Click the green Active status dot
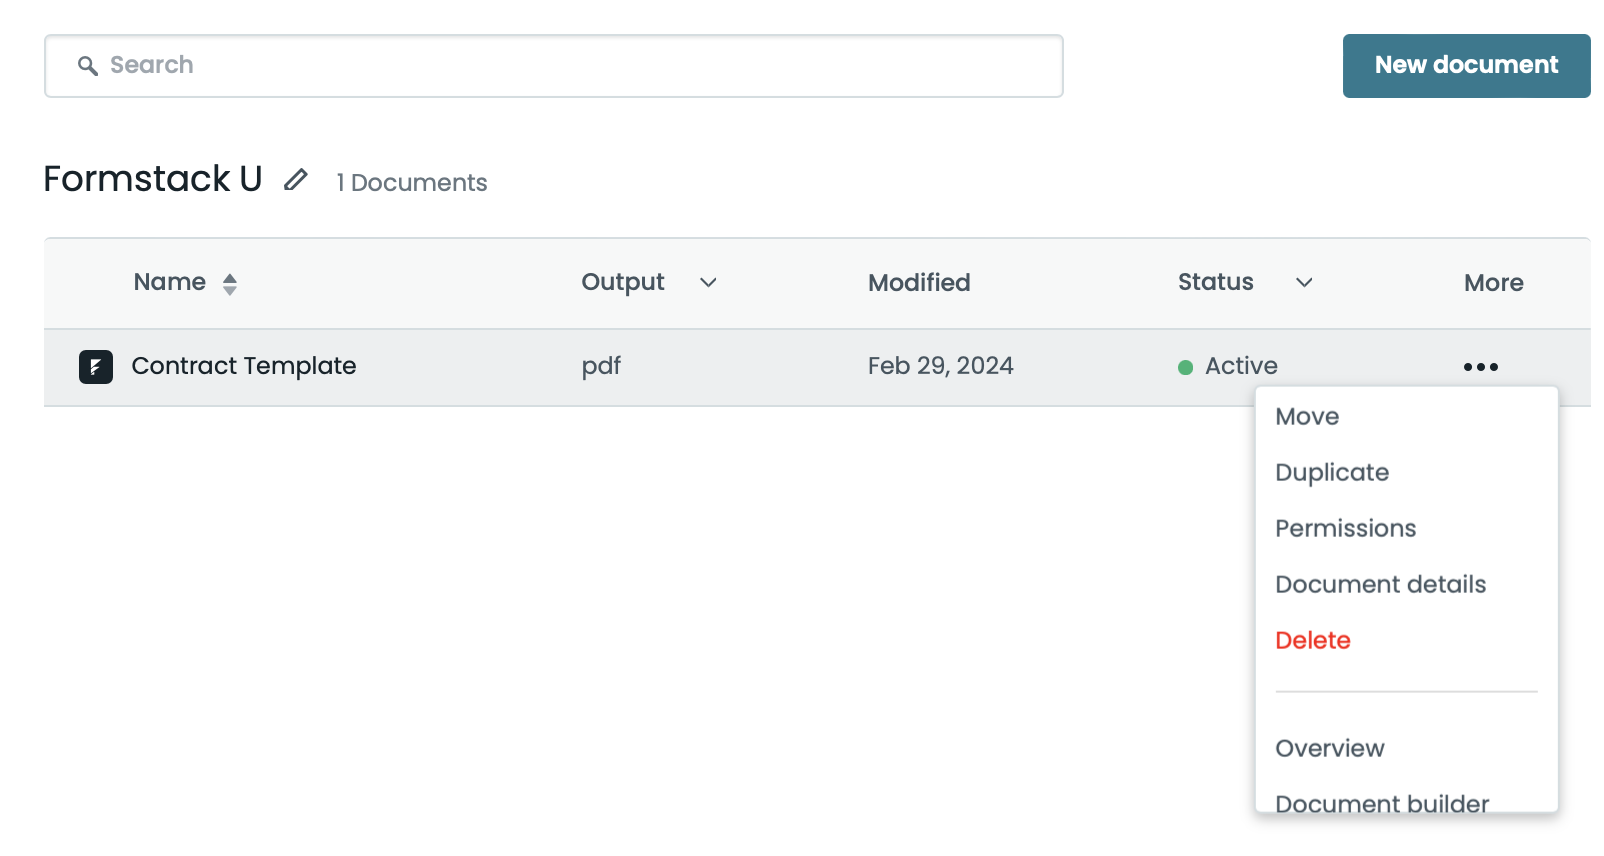 pyautogui.click(x=1185, y=368)
